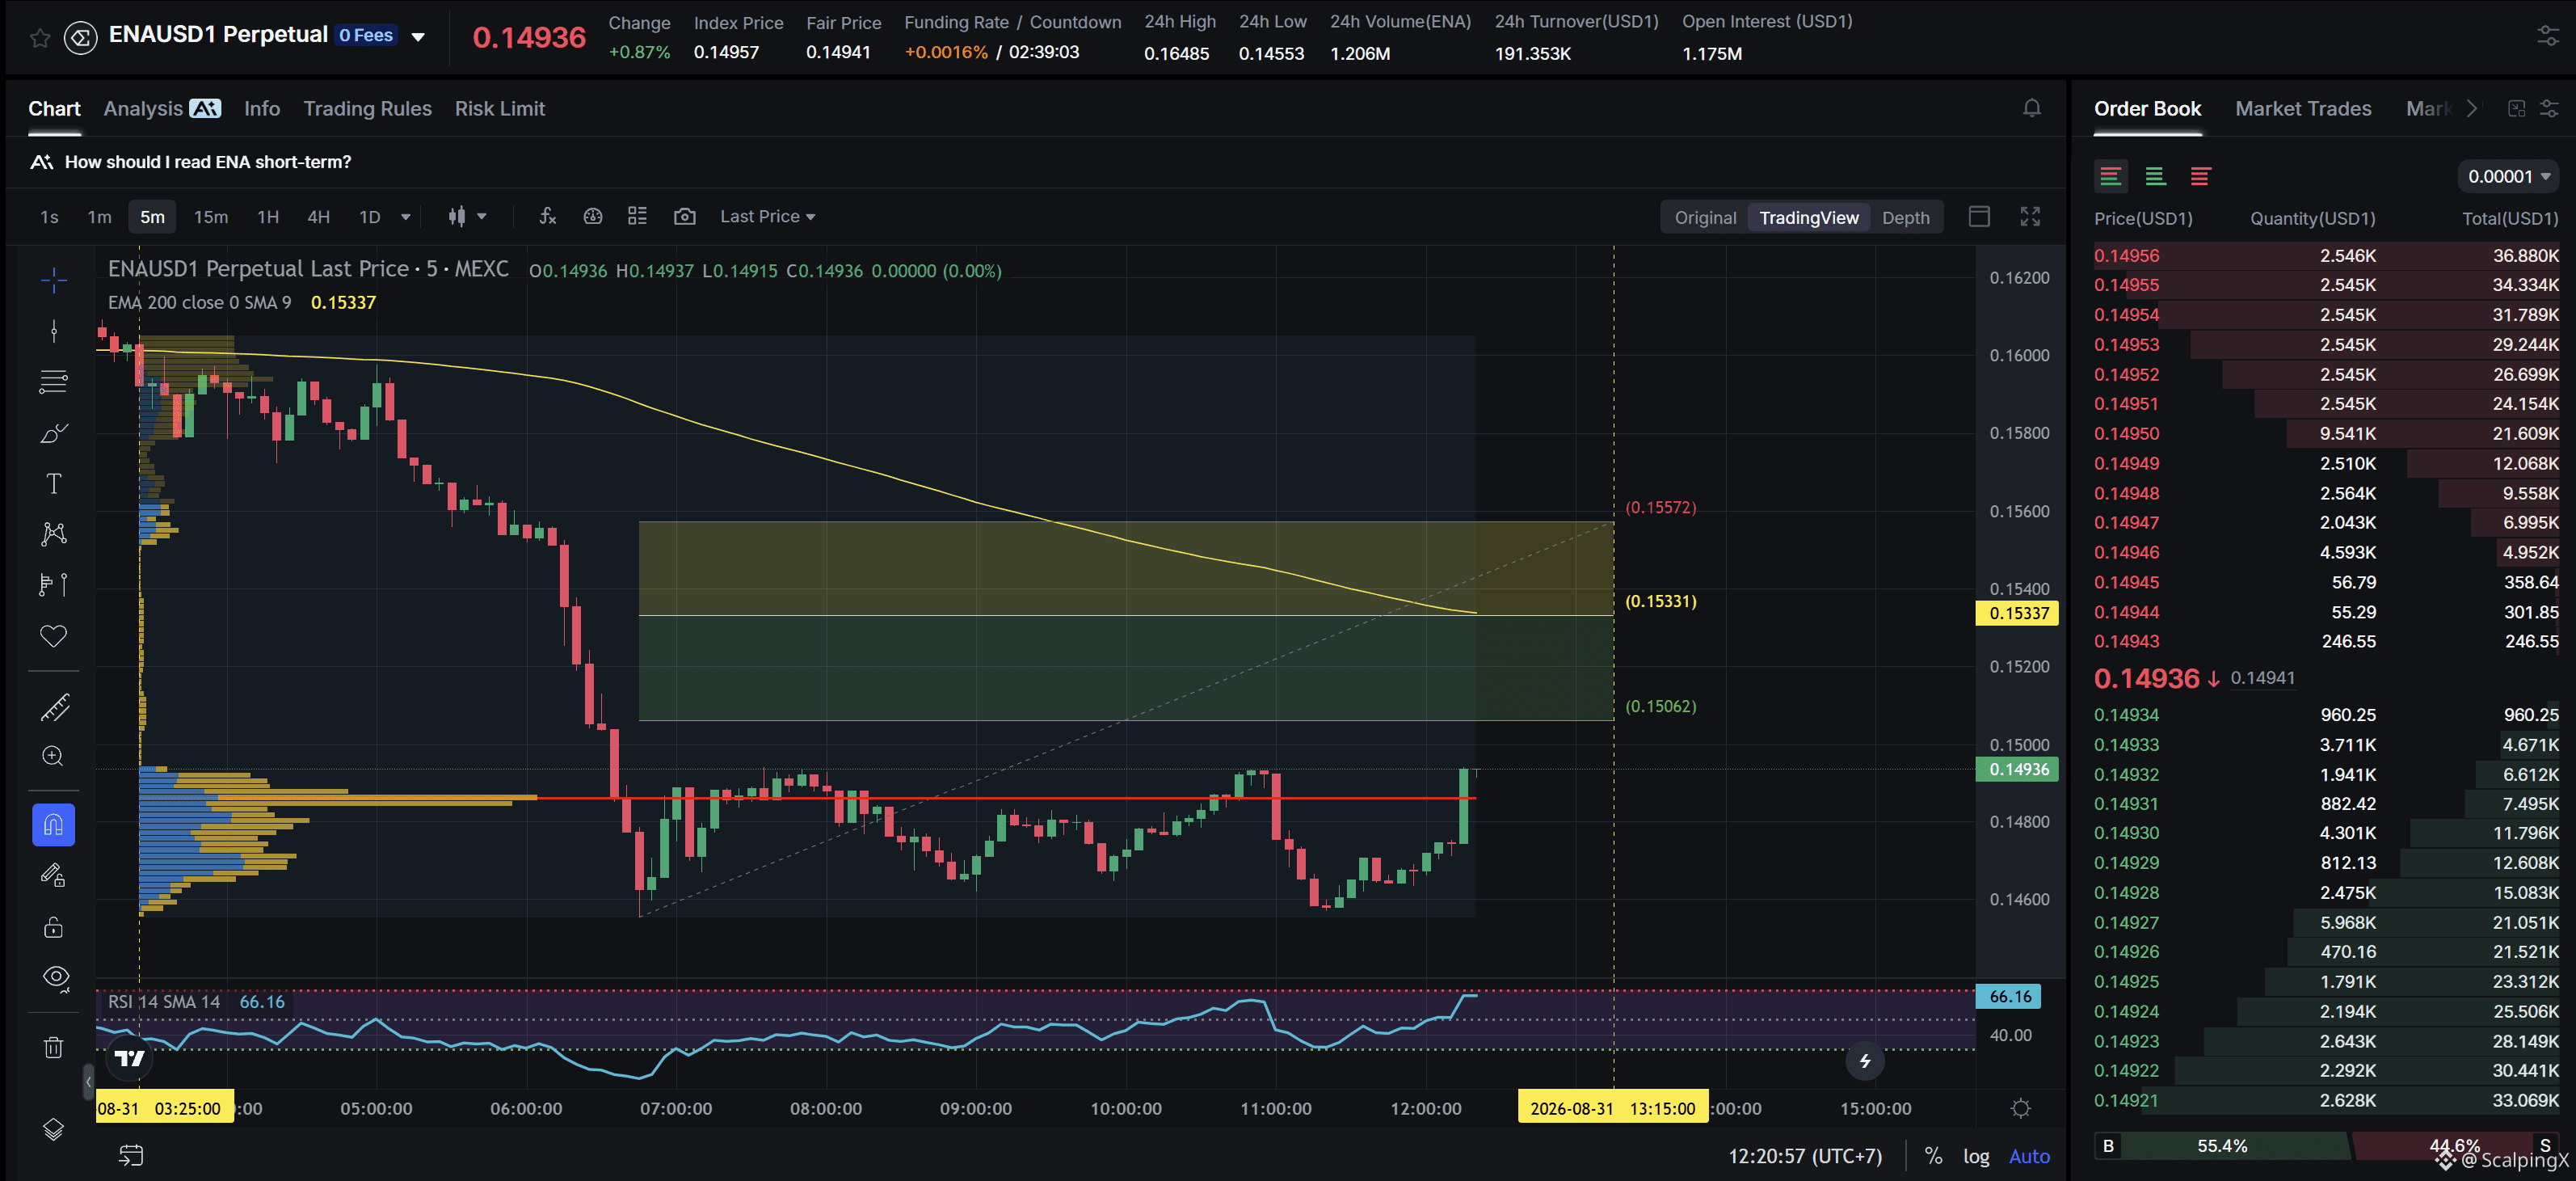Open the heart favorites icons tool
2576x1181 pixels.
pyautogui.click(x=54, y=636)
